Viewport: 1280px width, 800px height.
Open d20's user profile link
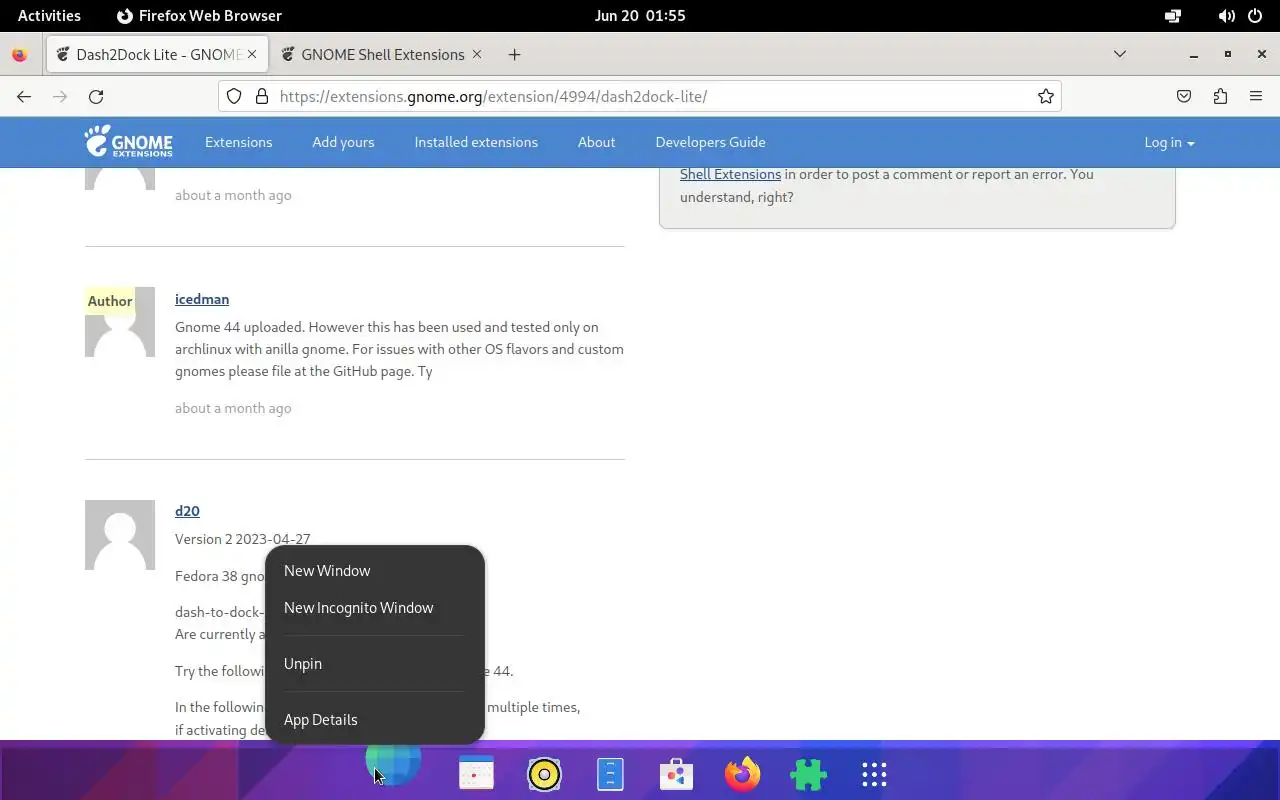coord(187,511)
